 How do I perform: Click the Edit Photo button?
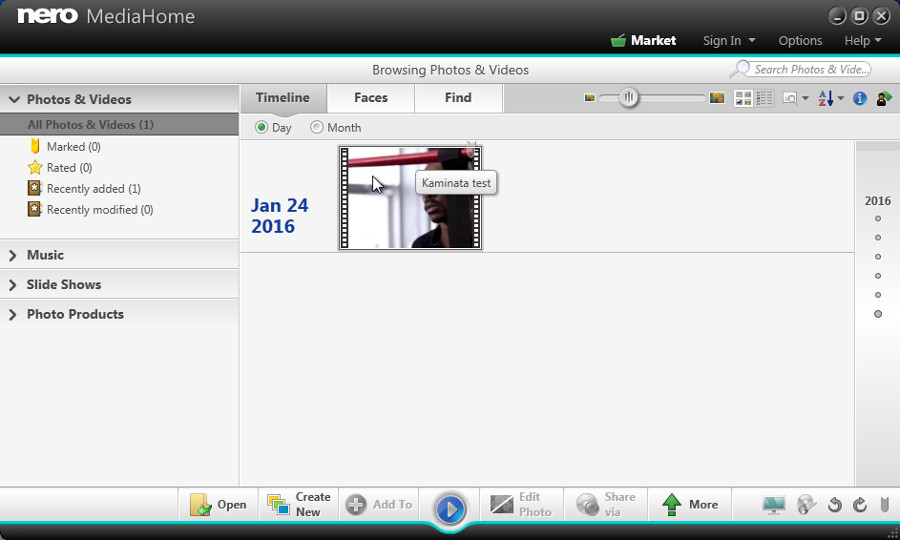pyautogui.click(x=522, y=505)
